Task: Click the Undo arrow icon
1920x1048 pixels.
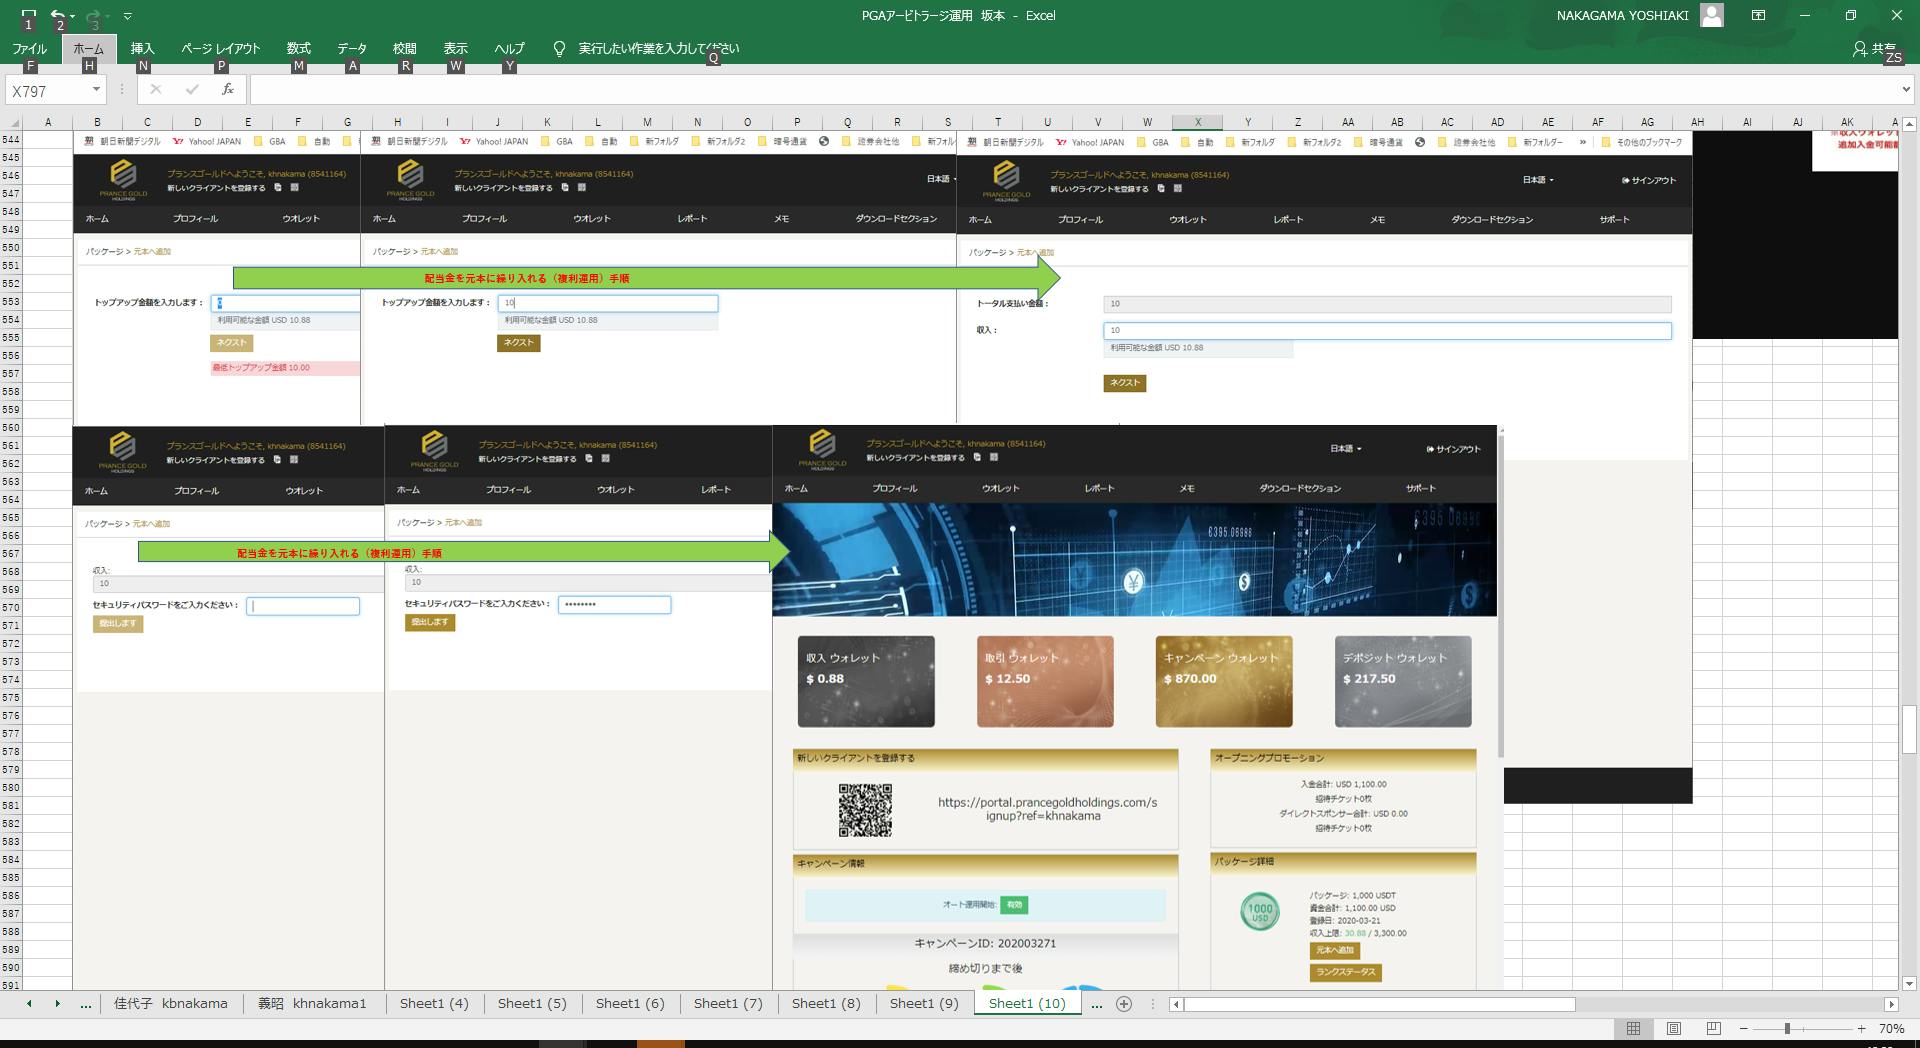Action: pos(58,15)
